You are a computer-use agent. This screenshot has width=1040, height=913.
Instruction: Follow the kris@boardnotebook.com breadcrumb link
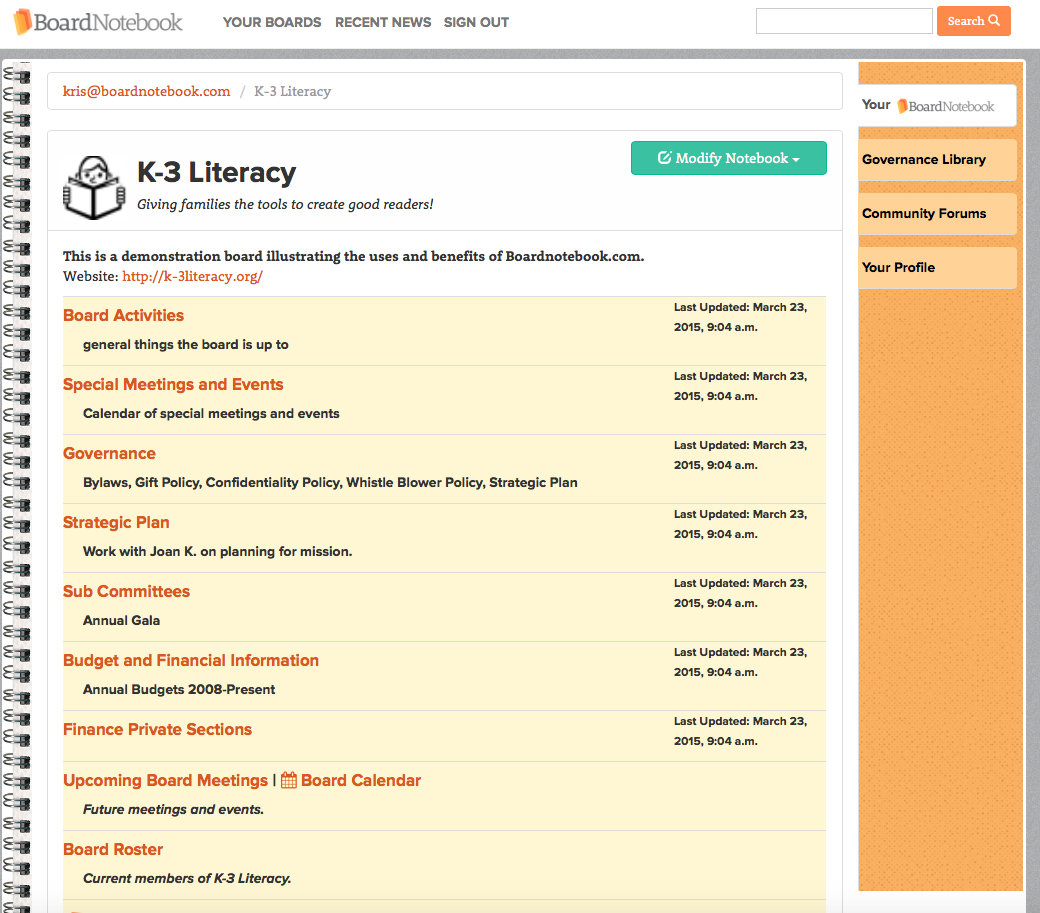147,91
